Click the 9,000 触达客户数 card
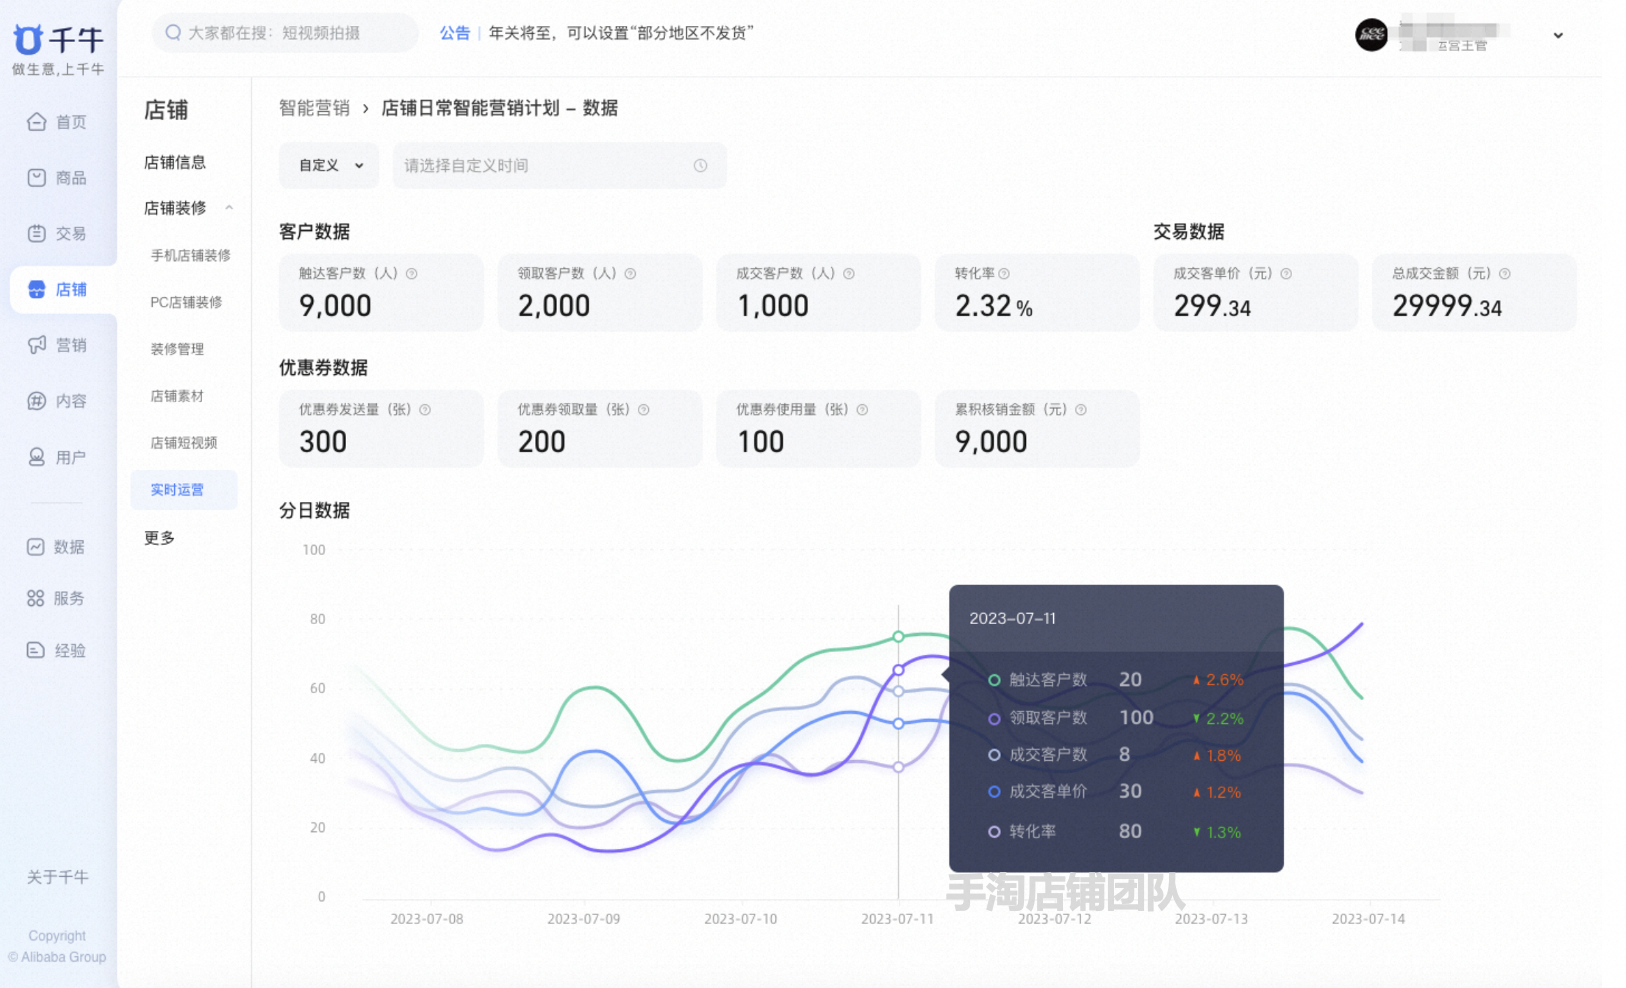The image size is (1626, 988). 381,292
